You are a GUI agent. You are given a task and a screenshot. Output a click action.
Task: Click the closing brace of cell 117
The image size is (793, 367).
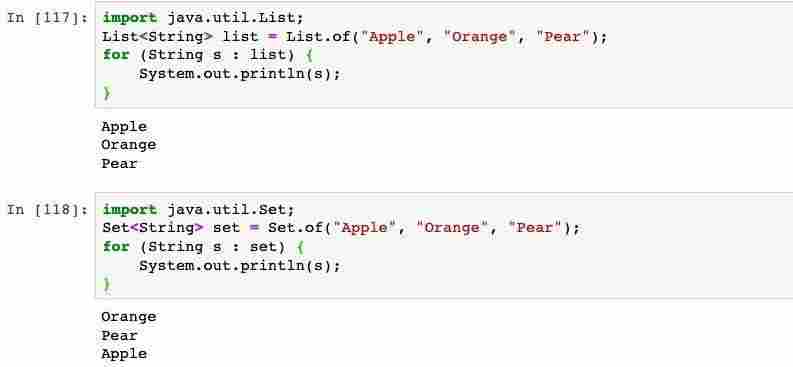point(107,93)
